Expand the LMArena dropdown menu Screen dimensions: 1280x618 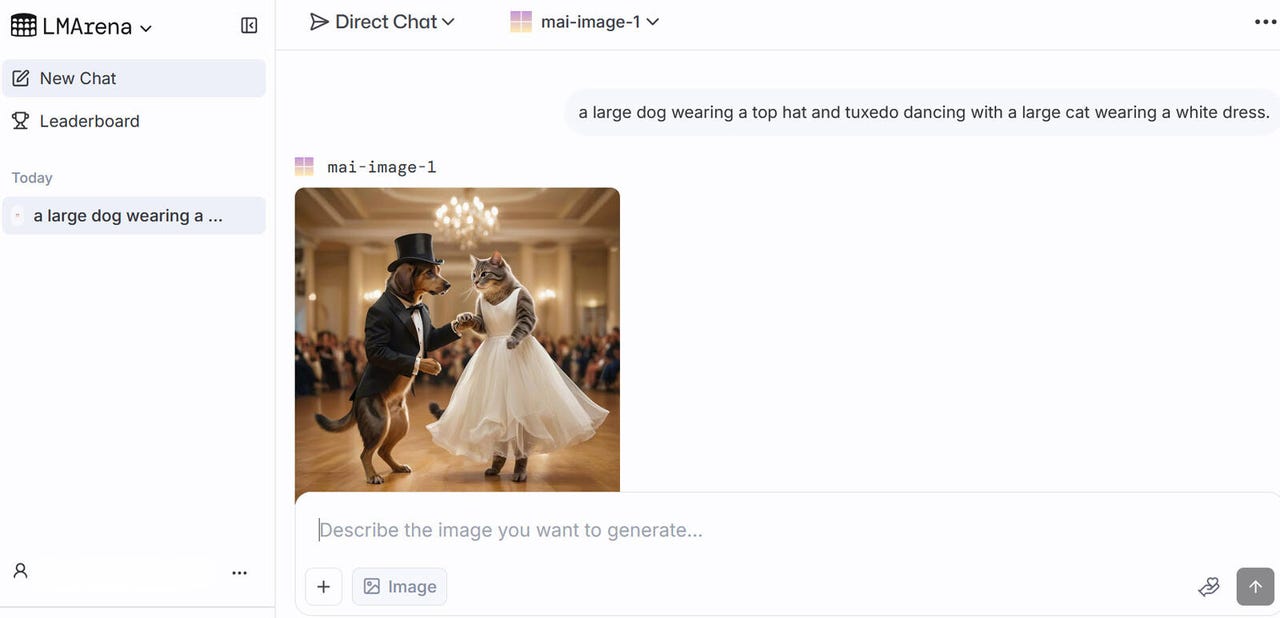point(146,28)
